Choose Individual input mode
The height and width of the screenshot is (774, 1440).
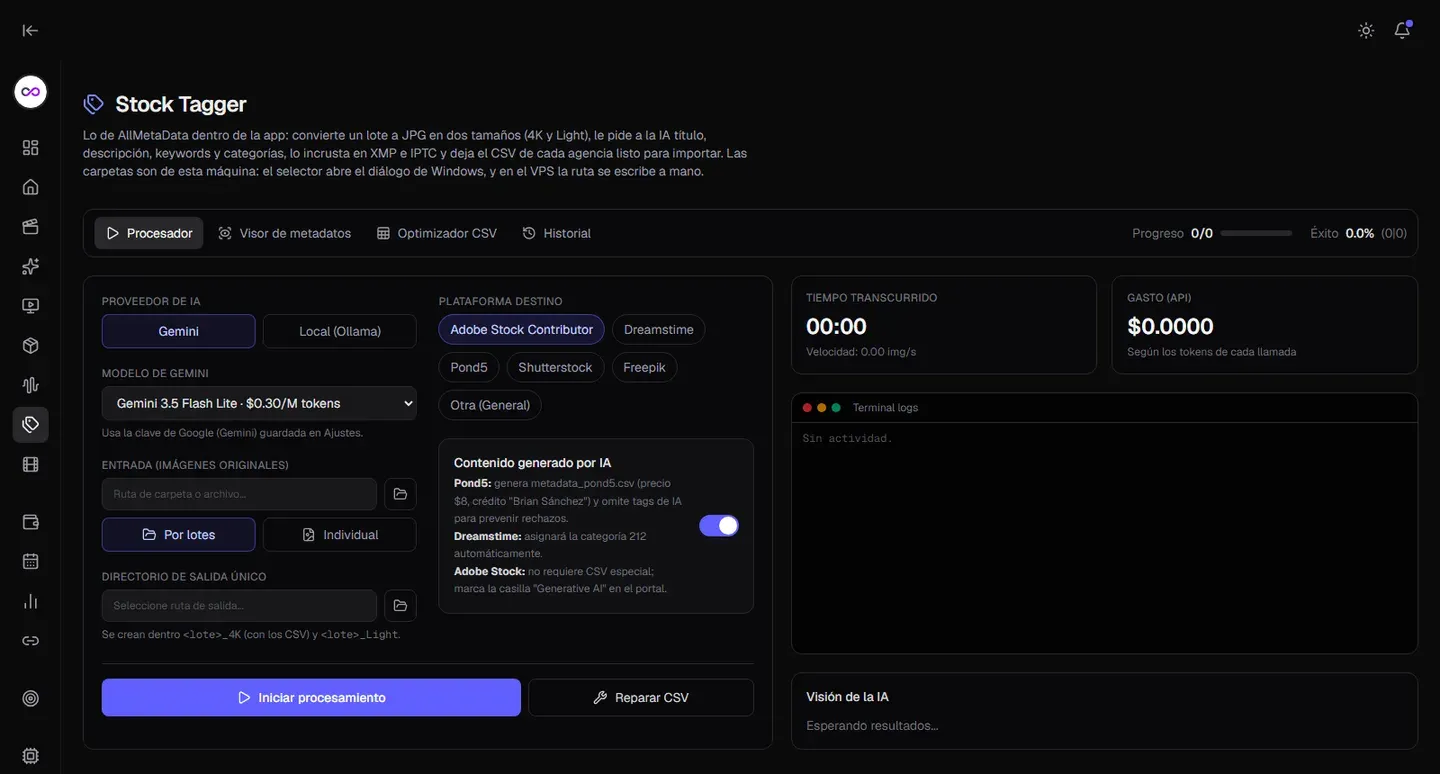click(x=340, y=535)
